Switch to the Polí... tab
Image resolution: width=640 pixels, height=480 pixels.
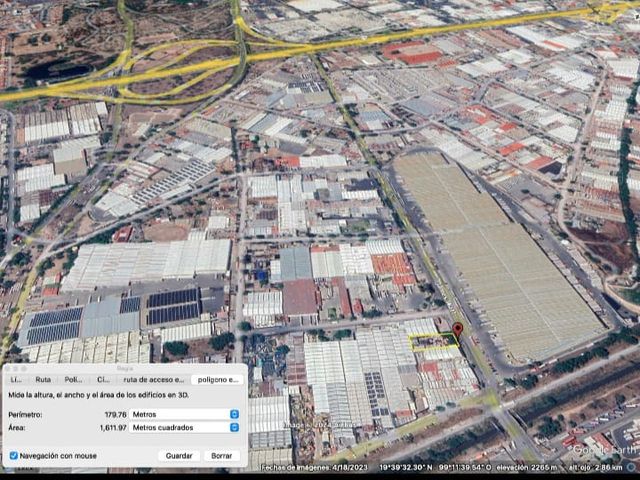pyautogui.click(x=73, y=380)
